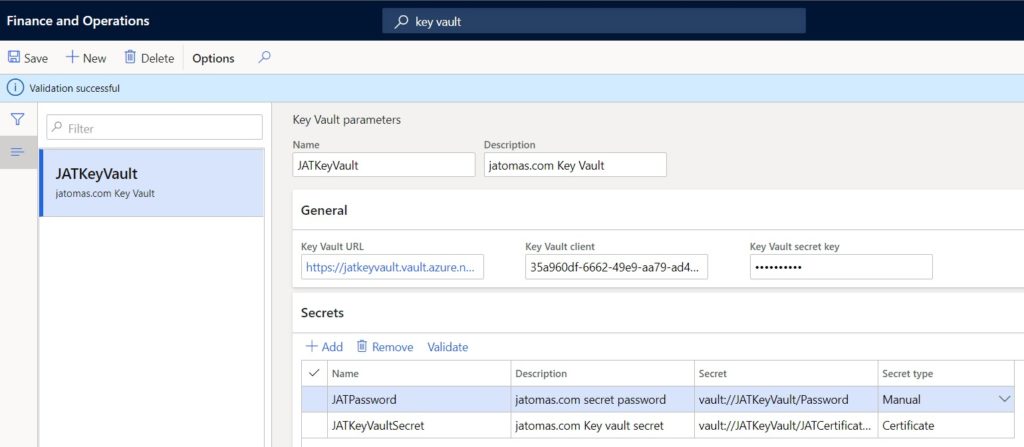
Task: Tick the row selector for JATKeyVaultSecret
Action: click(x=314, y=425)
